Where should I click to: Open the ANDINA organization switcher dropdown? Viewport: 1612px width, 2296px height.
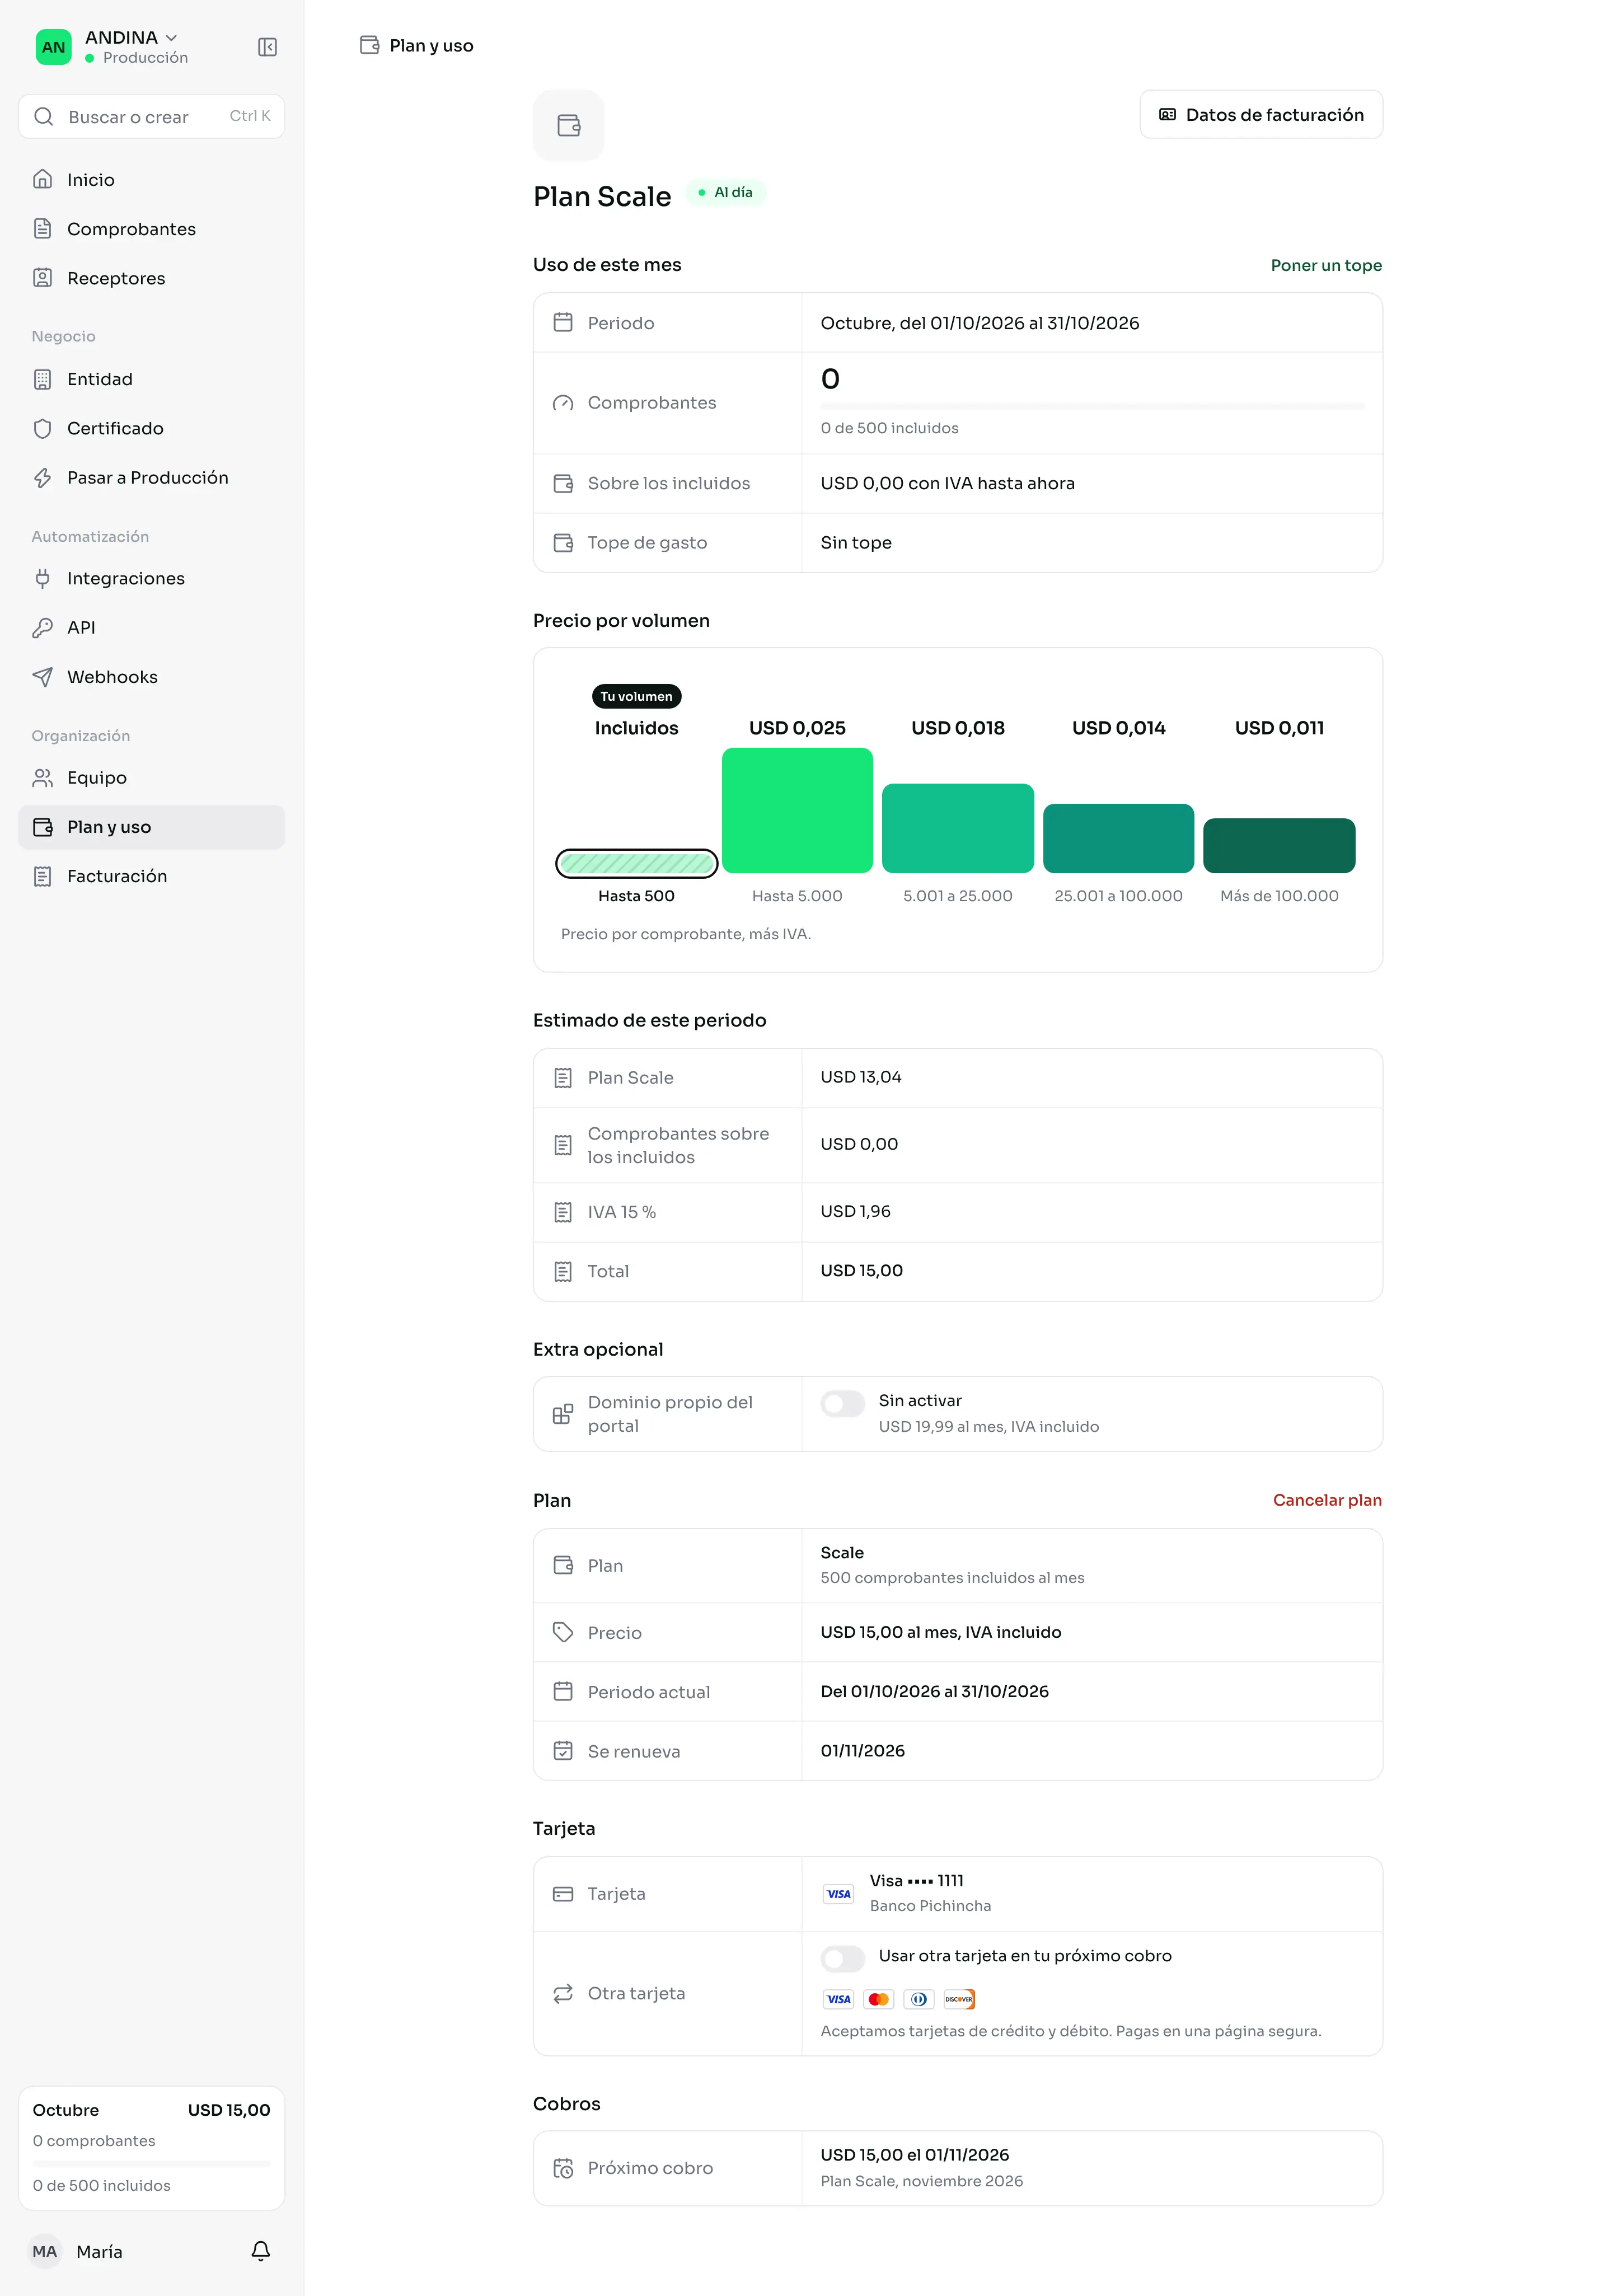pos(131,38)
